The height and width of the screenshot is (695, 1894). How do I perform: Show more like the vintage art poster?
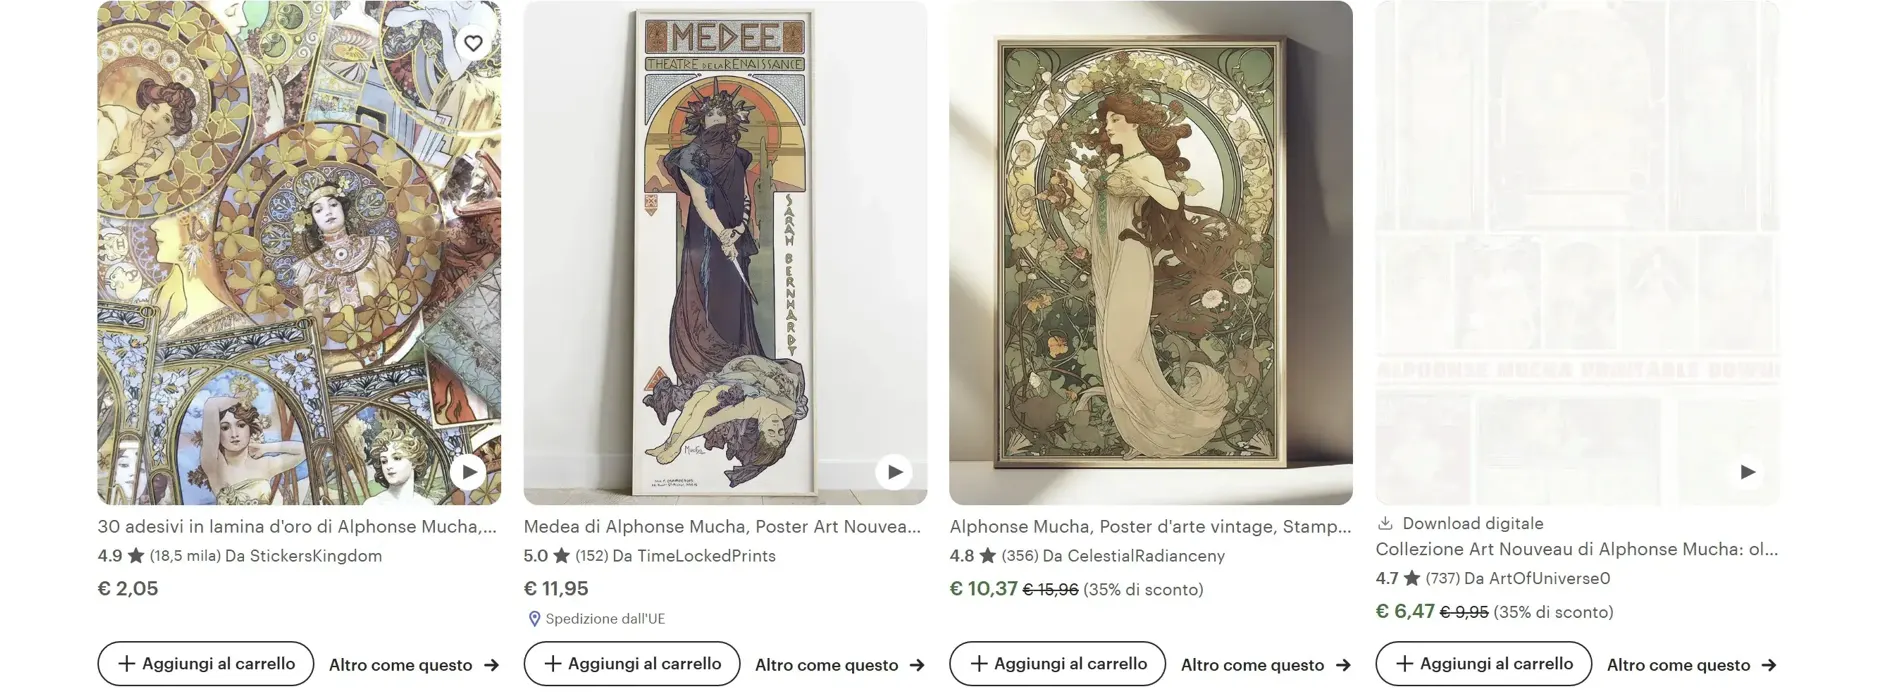tap(1266, 665)
